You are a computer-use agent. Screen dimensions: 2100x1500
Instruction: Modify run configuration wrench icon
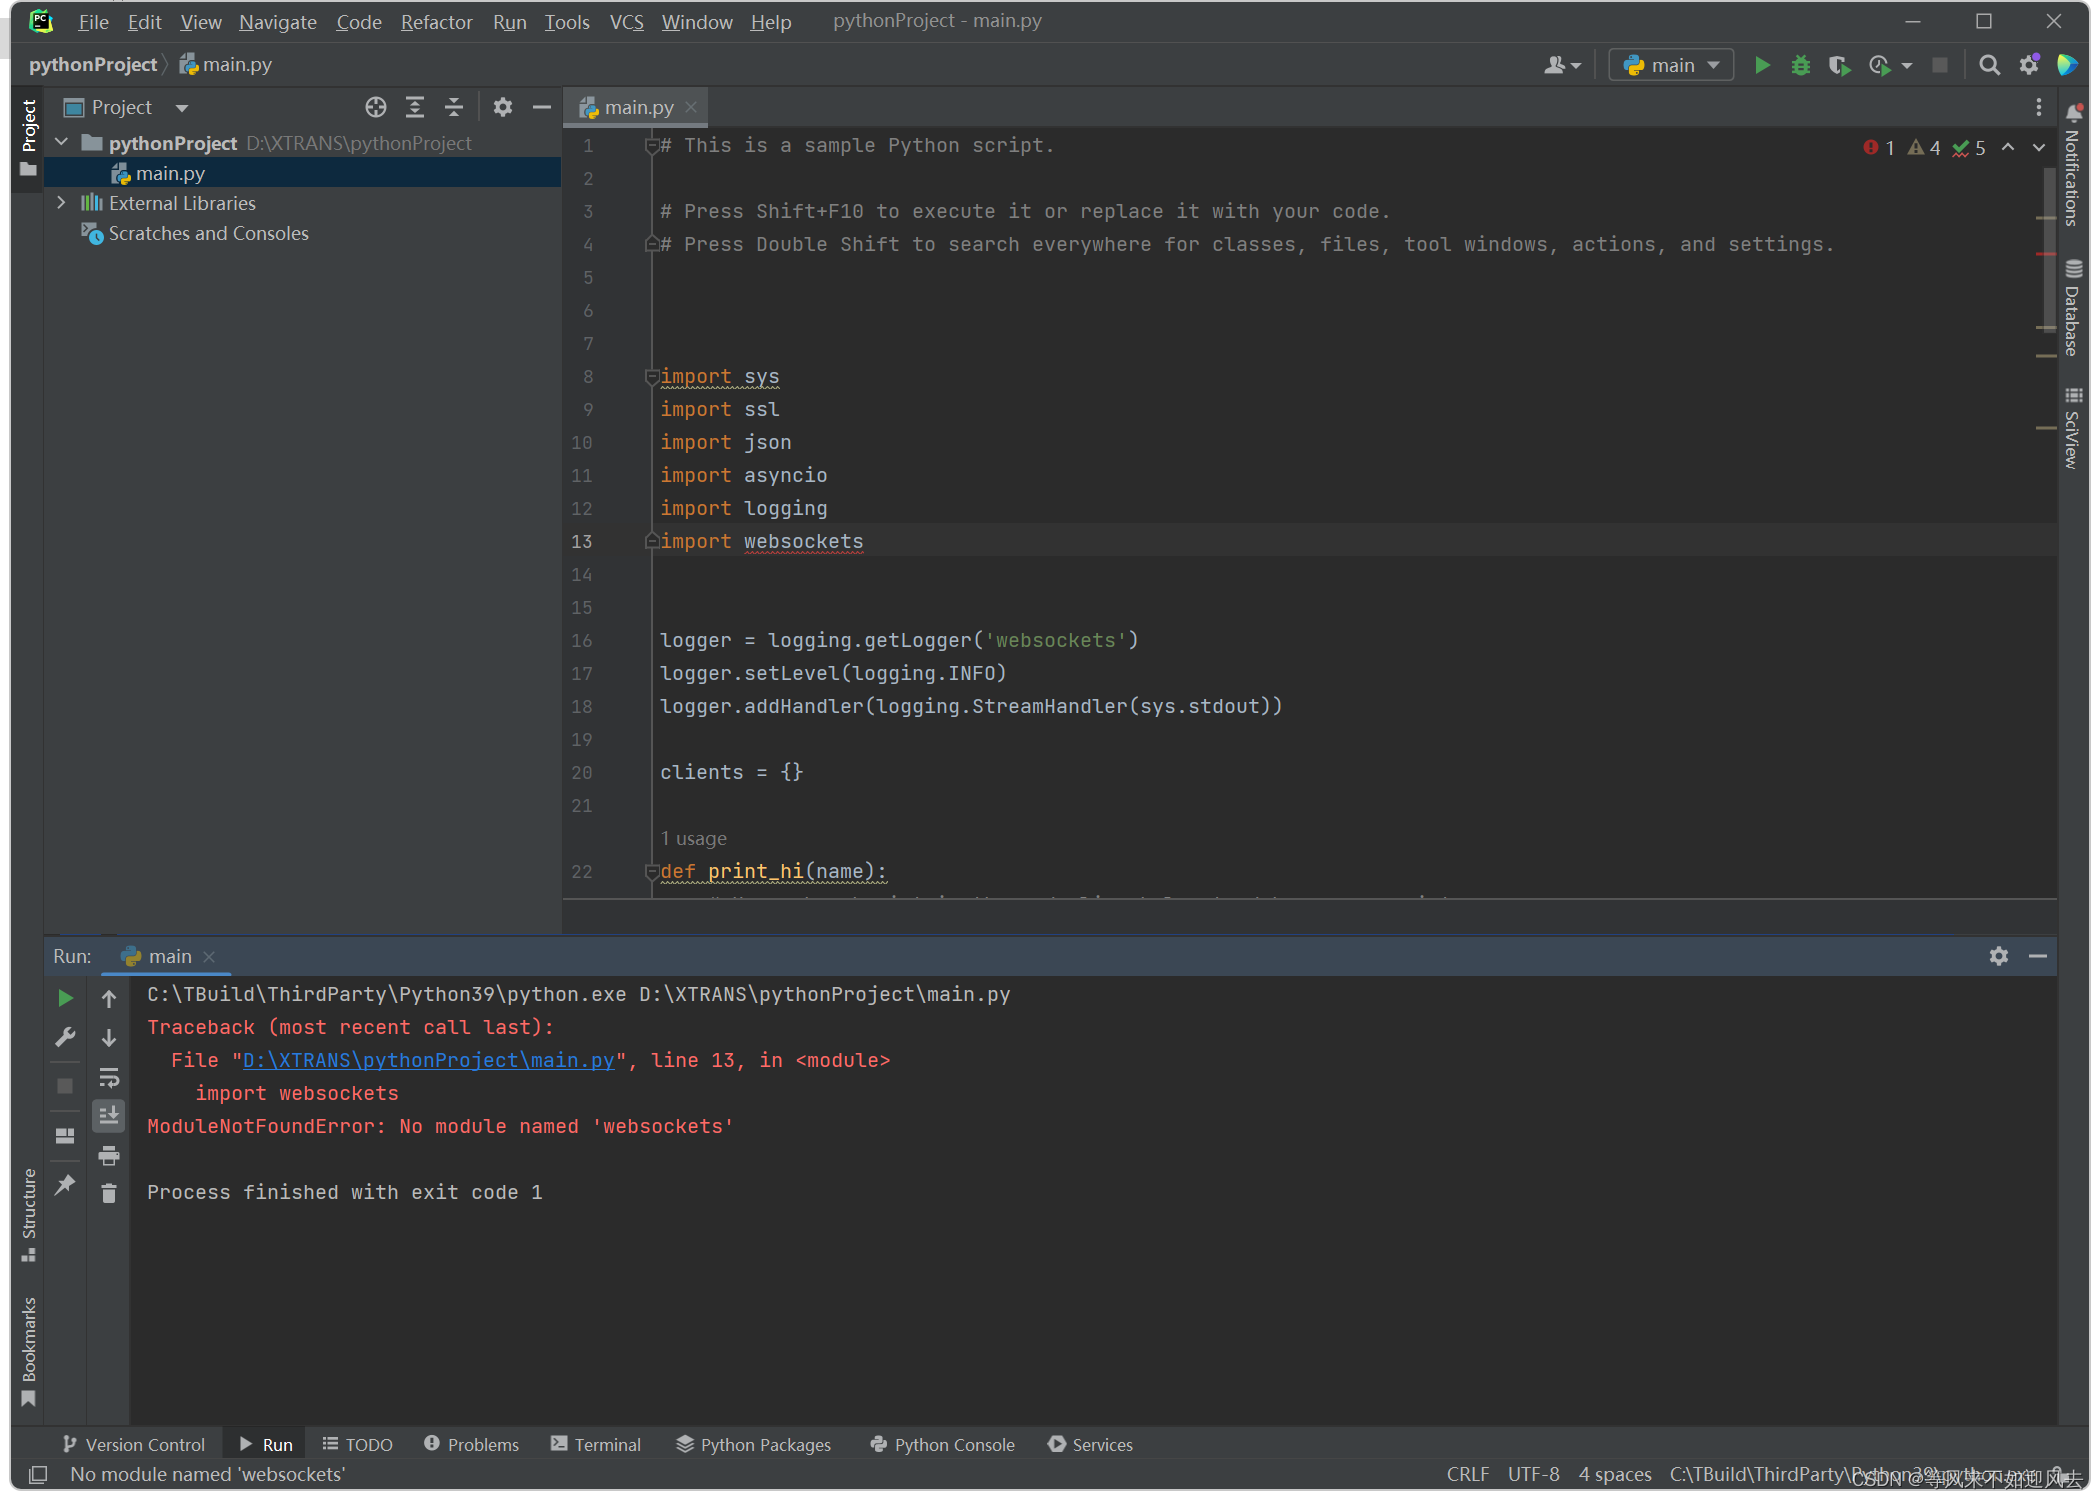click(65, 1037)
